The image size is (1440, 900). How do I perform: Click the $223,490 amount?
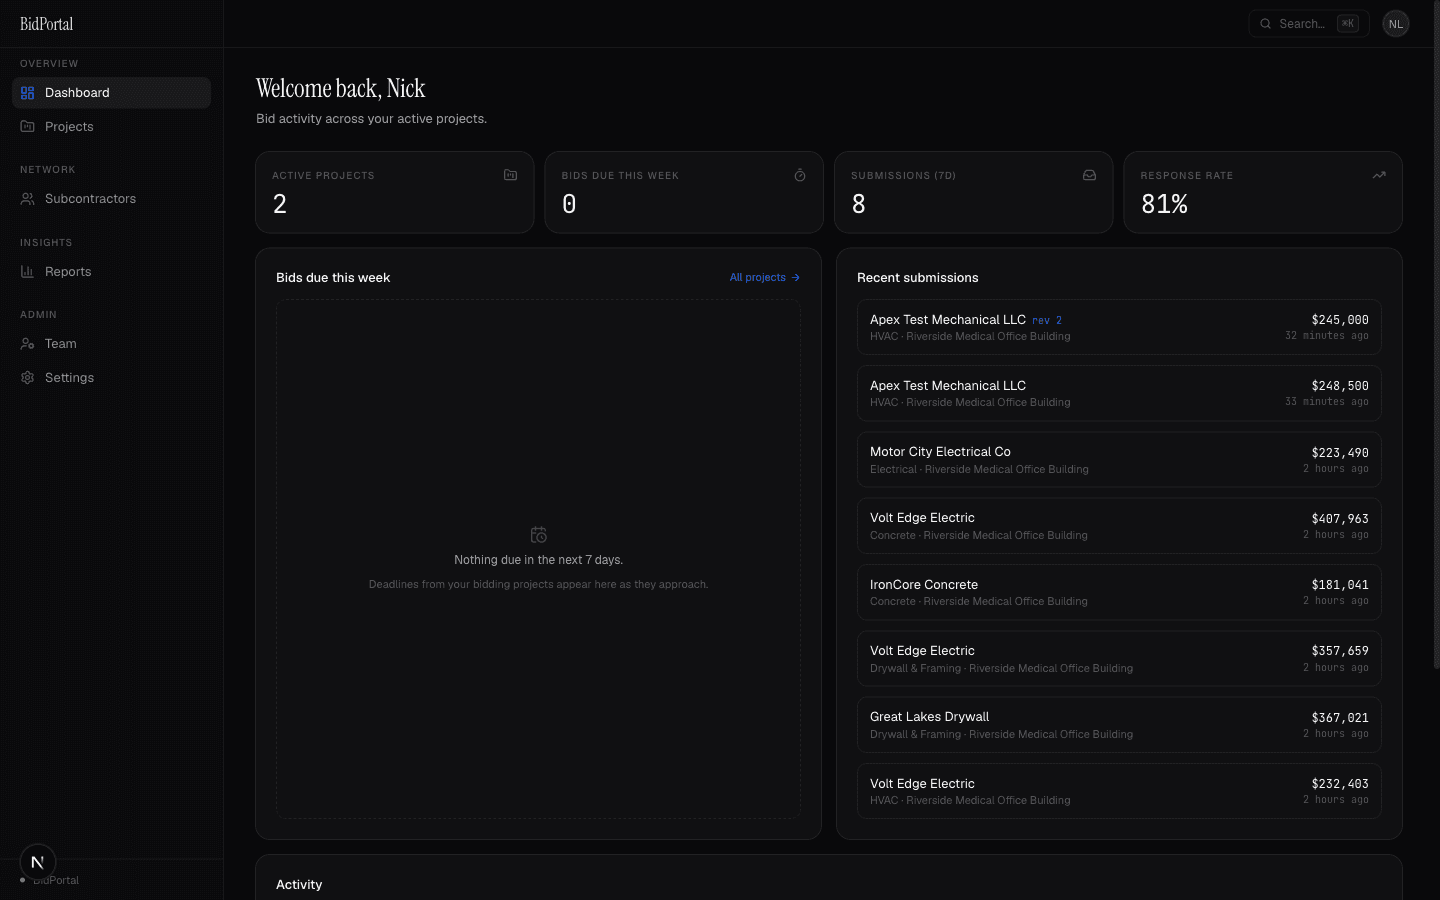point(1340,453)
